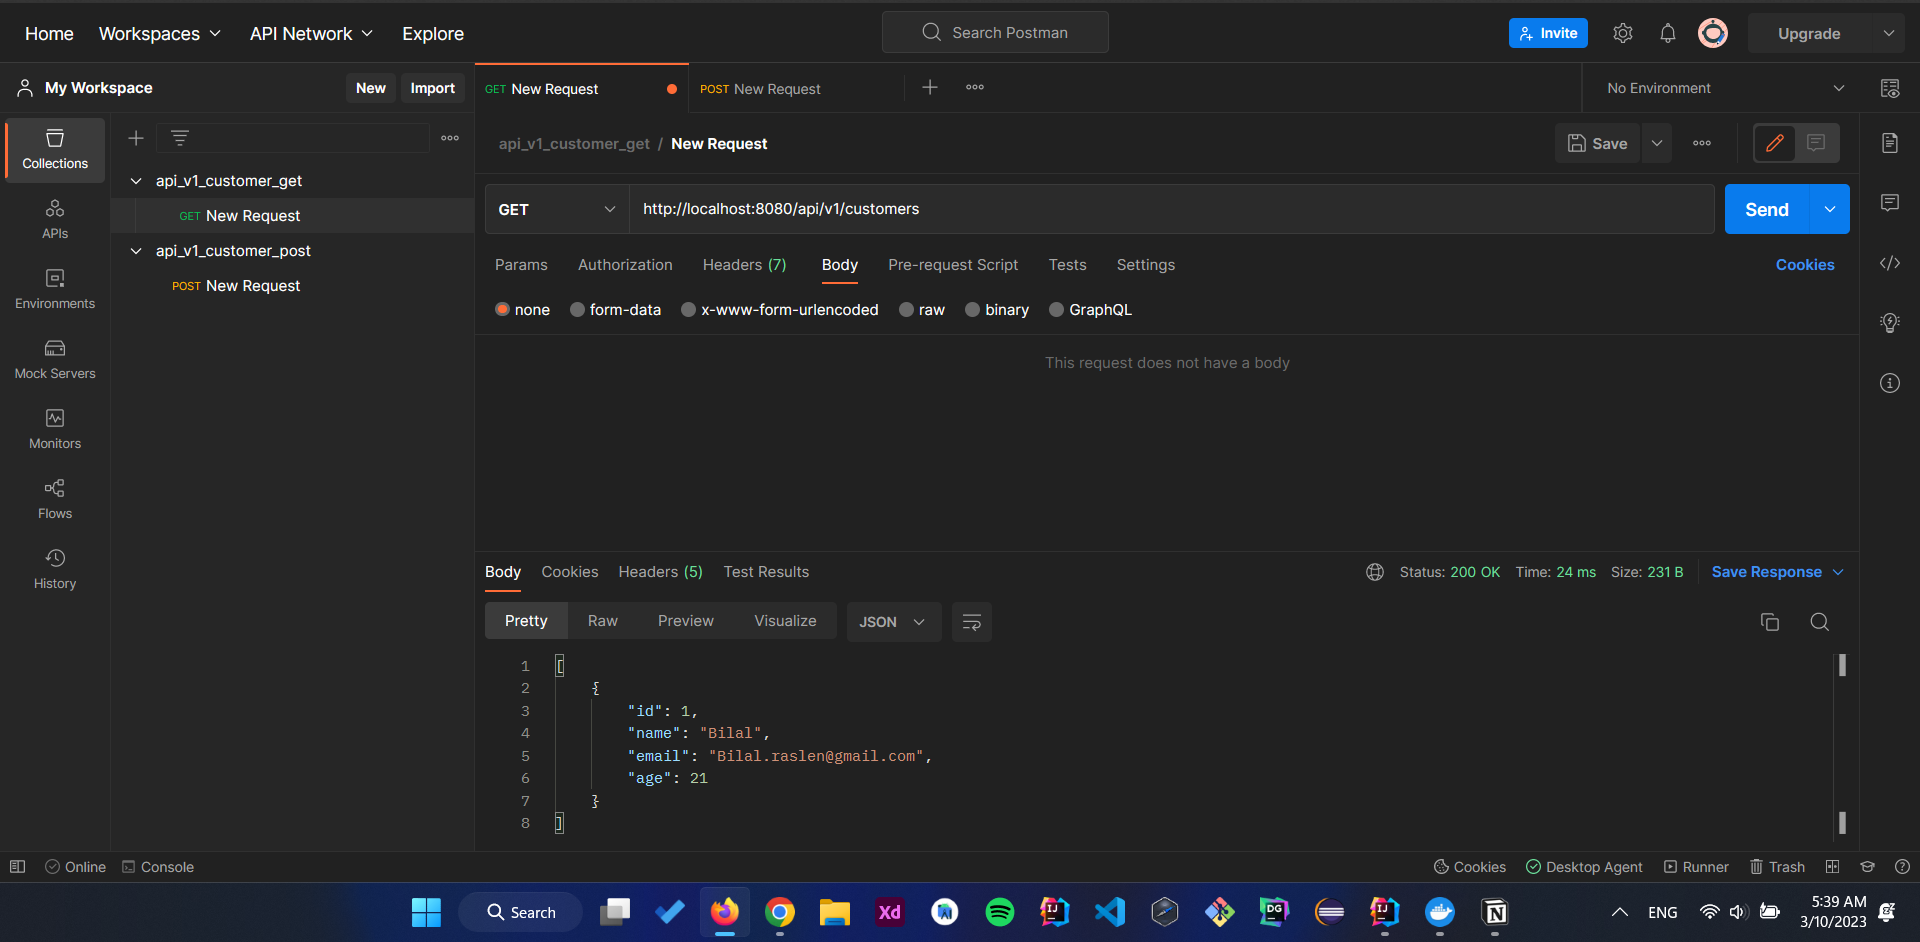Click the Import button
1920x942 pixels.
click(x=432, y=88)
